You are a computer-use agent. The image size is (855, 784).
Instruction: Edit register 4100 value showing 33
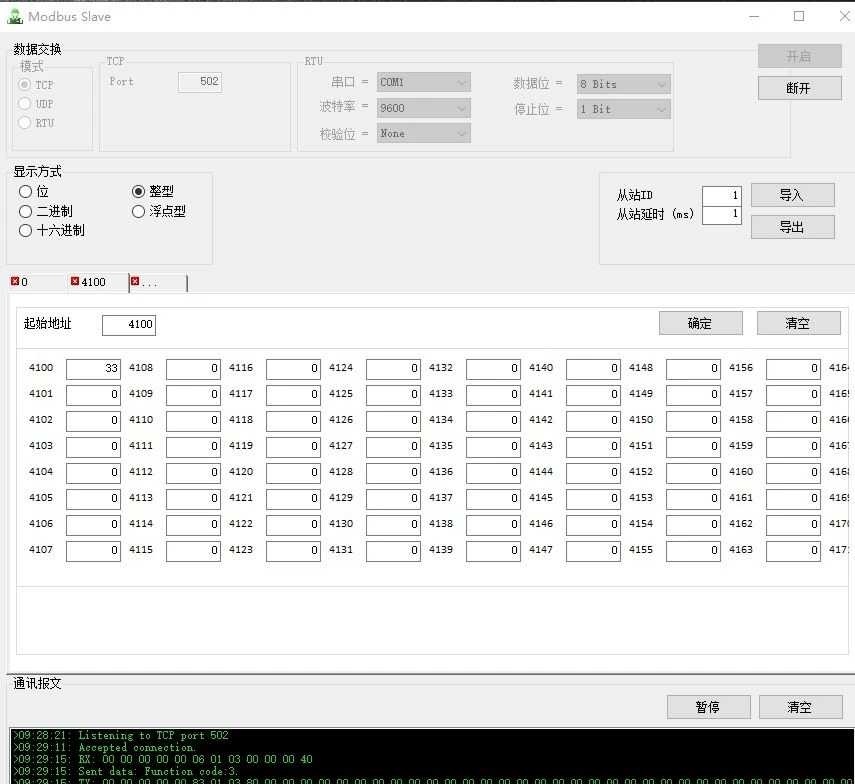pyautogui.click(x=93, y=368)
